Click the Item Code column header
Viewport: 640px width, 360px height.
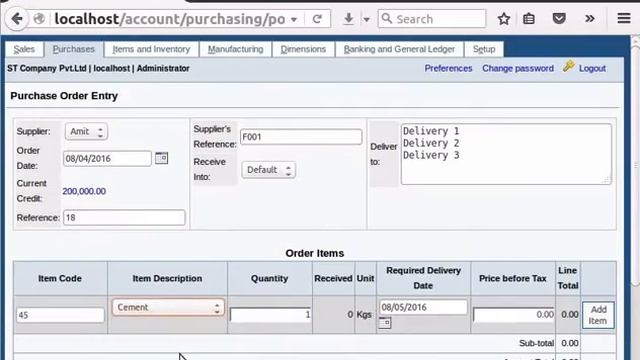[x=60, y=278]
